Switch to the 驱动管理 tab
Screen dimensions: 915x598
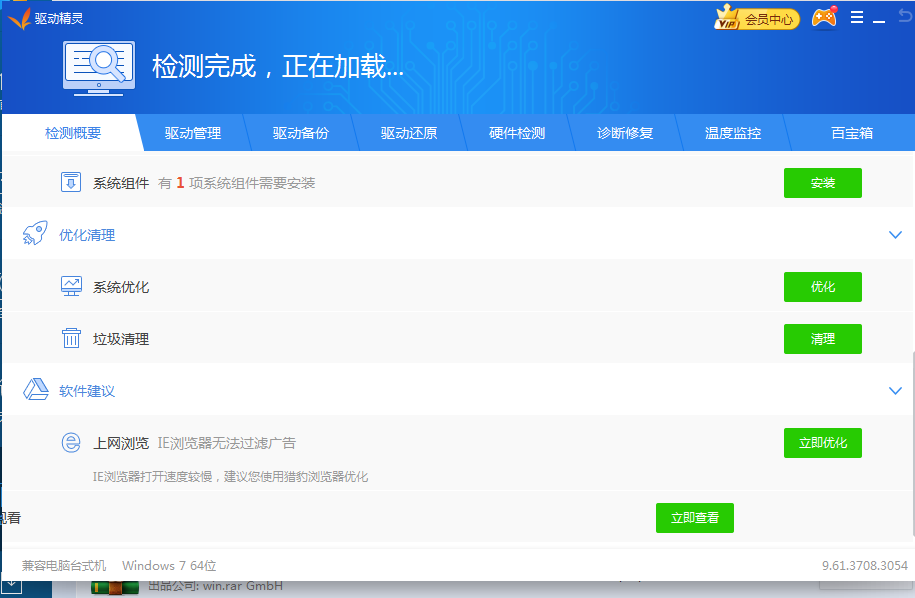point(193,133)
